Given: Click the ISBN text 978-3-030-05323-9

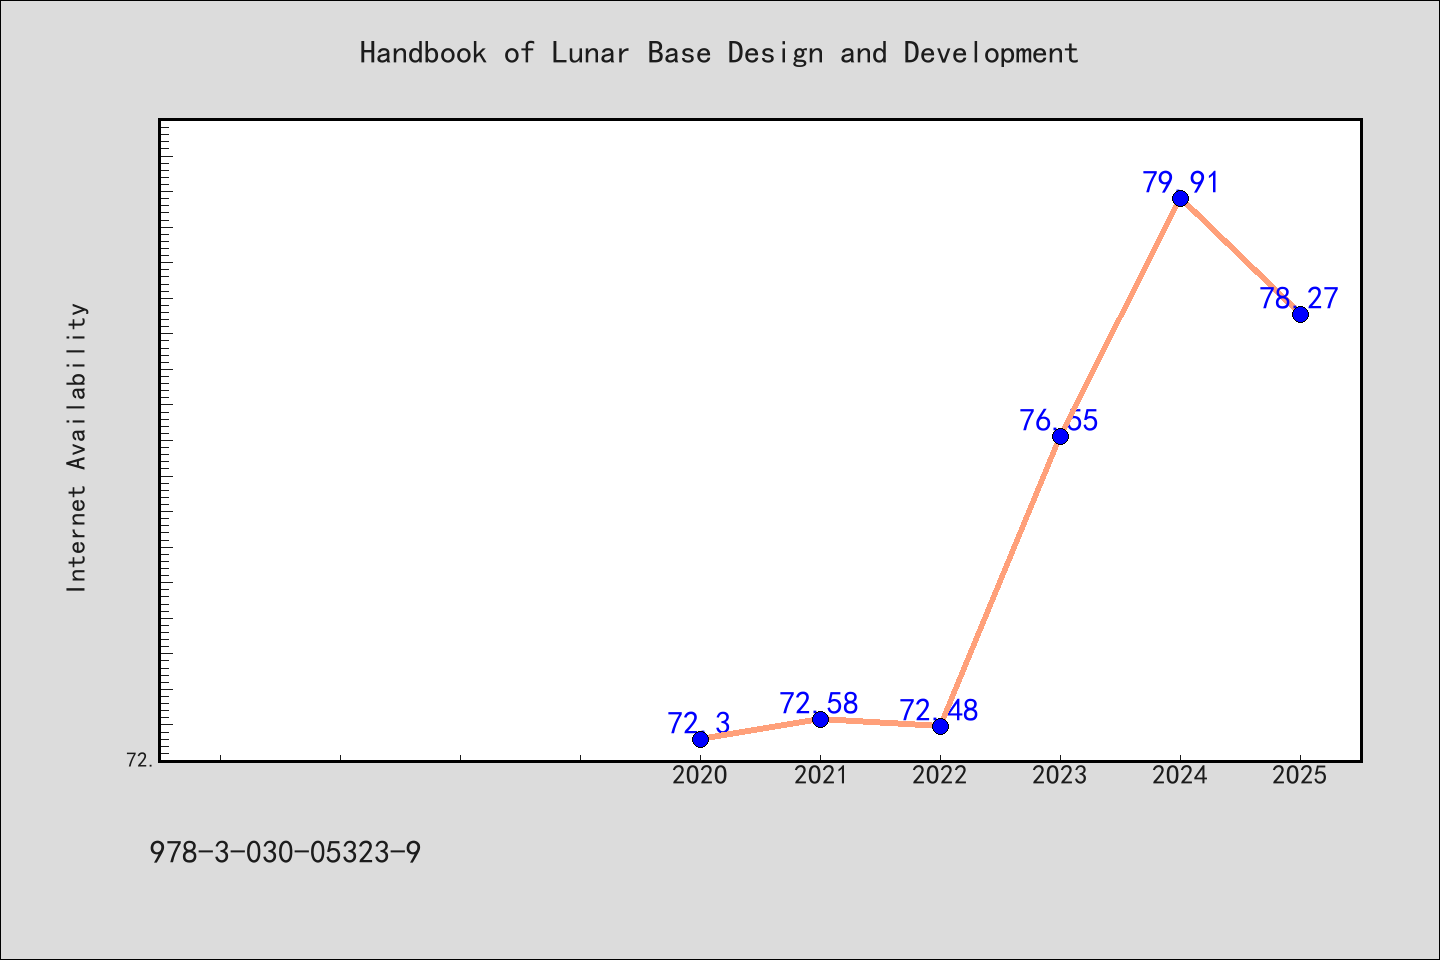Looking at the screenshot, I should pyautogui.click(x=285, y=853).
